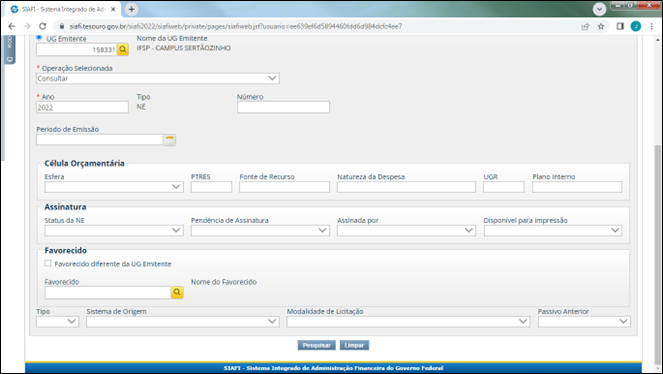Focus the Natureza da Despesa field

coord(406,187)
